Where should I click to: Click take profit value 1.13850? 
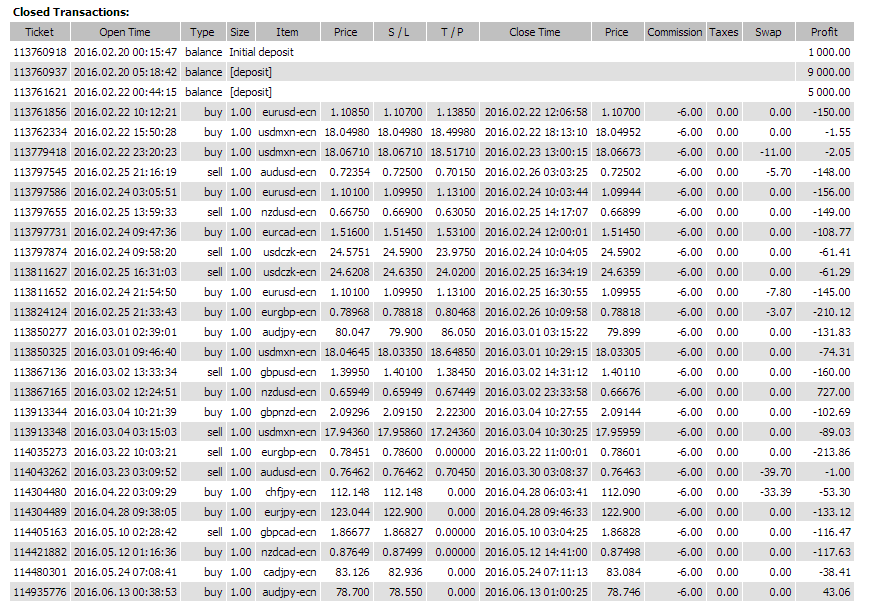click(456, 112)
